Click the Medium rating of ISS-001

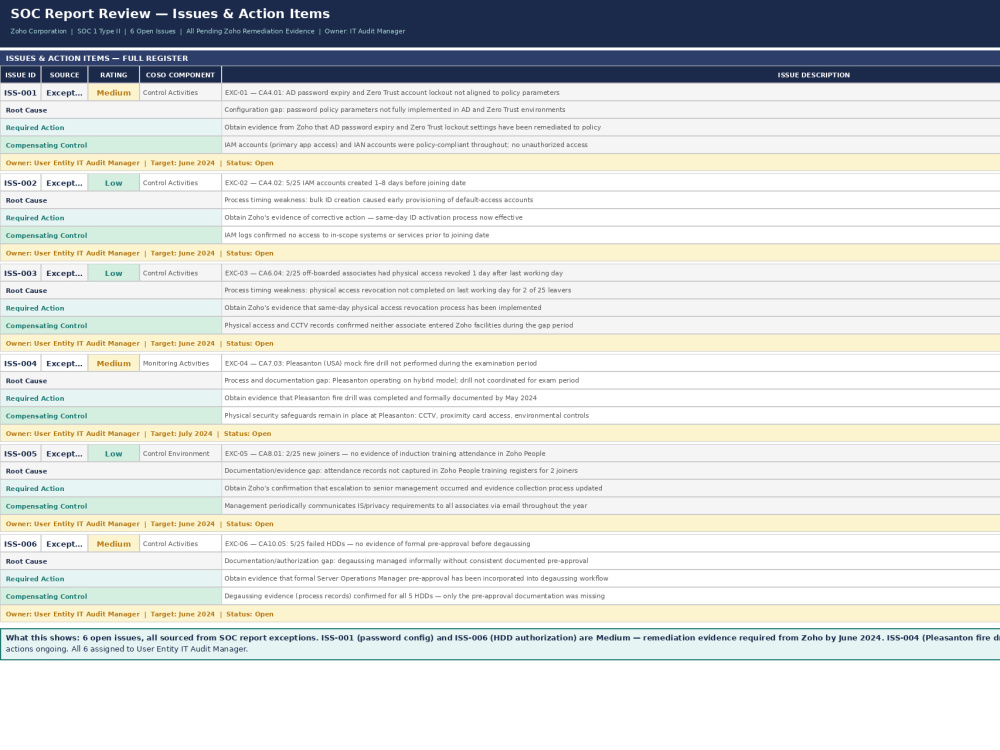coord(114,92)
